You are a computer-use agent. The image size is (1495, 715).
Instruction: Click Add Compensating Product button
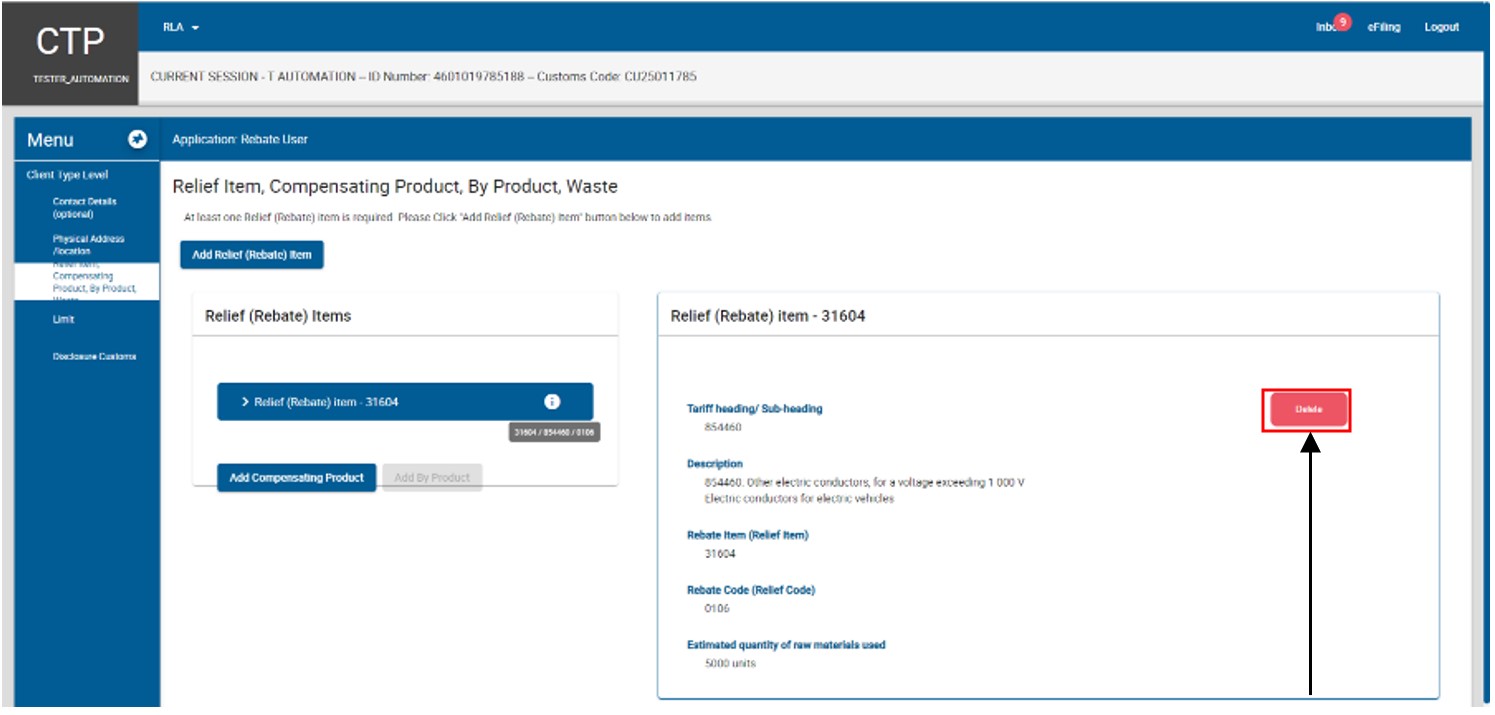(x=297, y=478)
